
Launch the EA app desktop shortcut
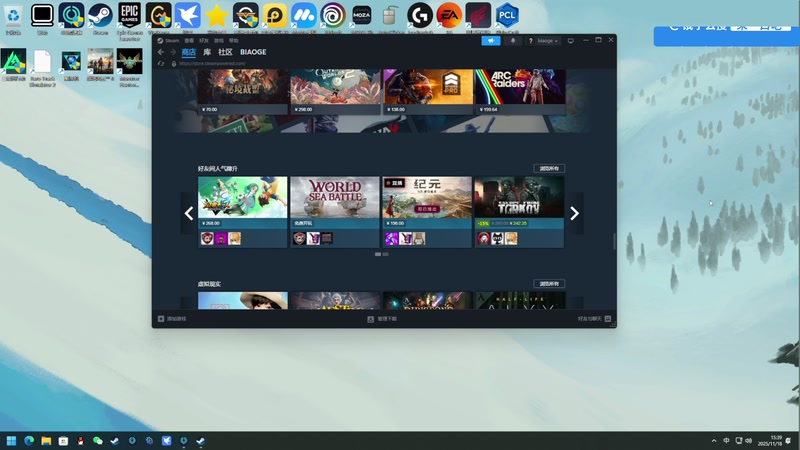coord(449,19)
